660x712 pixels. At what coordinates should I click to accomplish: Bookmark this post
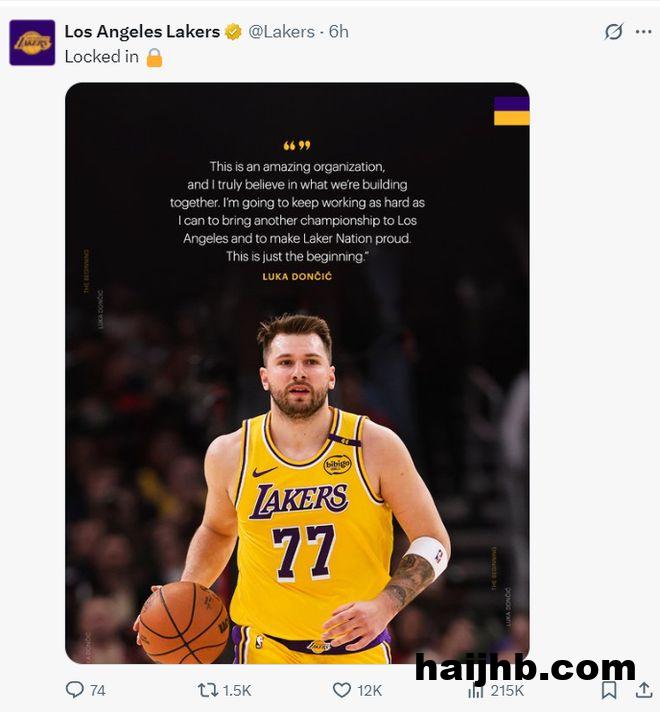coord(609,690)
